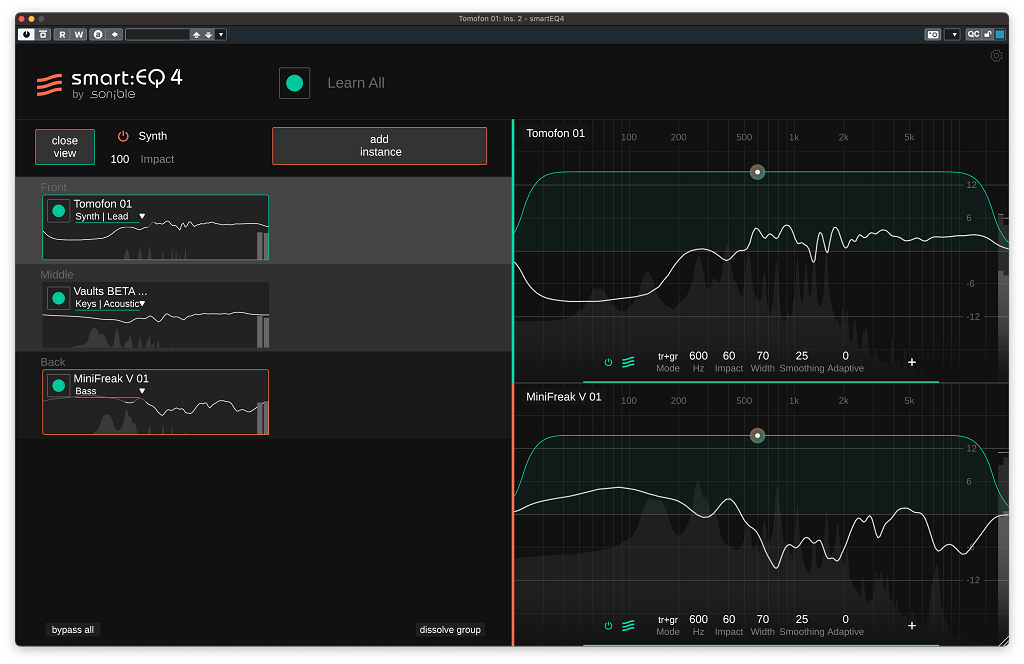The image size is (1024, 664).
Task: Toggle Tomofon 01 band power icon
Action: click(608, 362)
